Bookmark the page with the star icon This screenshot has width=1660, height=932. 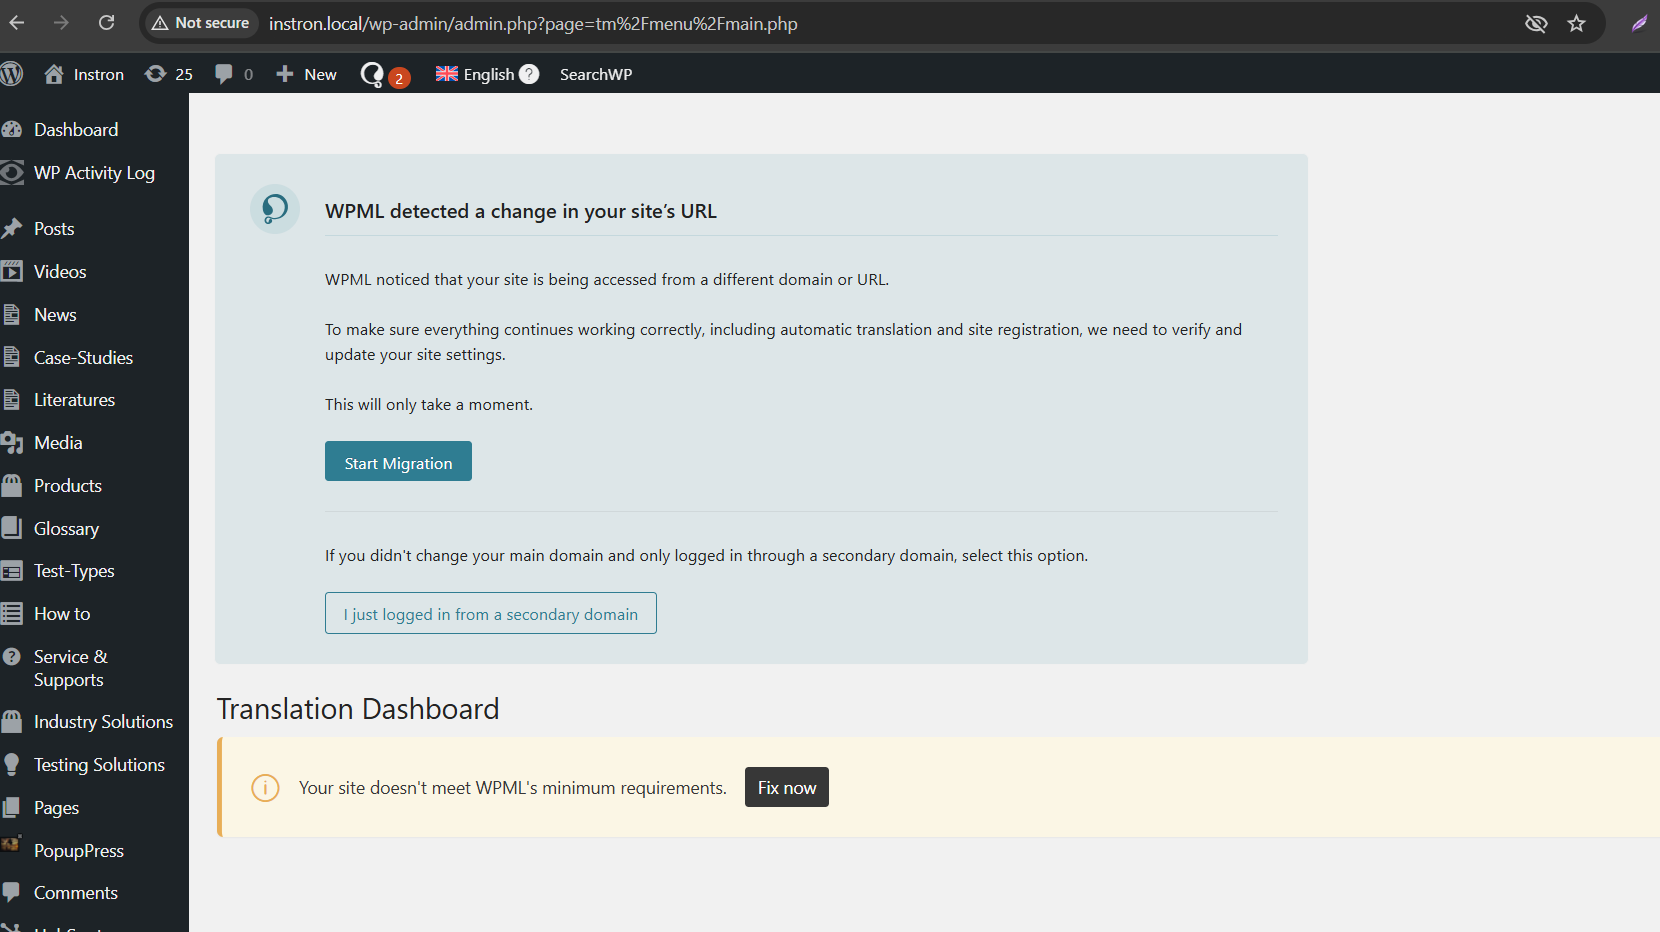1577,23
